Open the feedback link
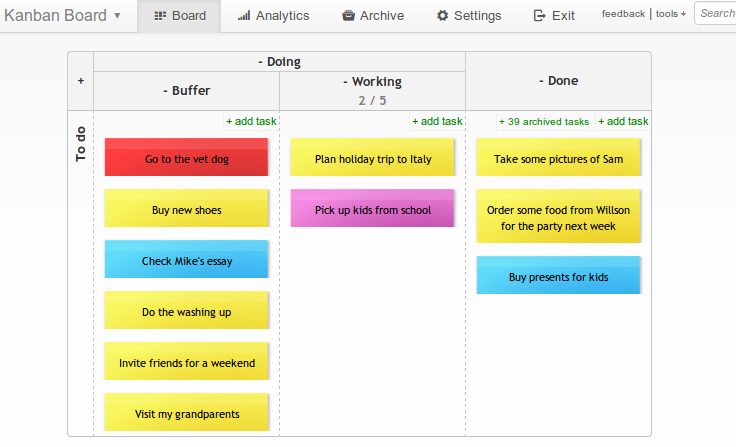 point(623,14)
